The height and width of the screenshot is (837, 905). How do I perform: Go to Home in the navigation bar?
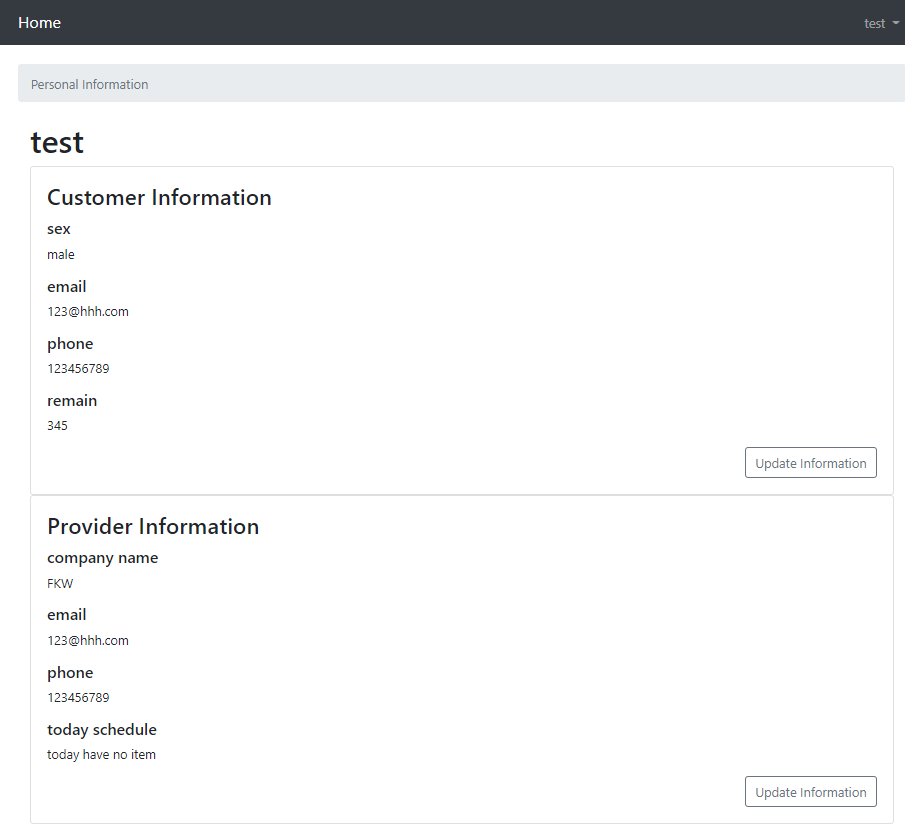pyautogui.click(x=39, y=23)
